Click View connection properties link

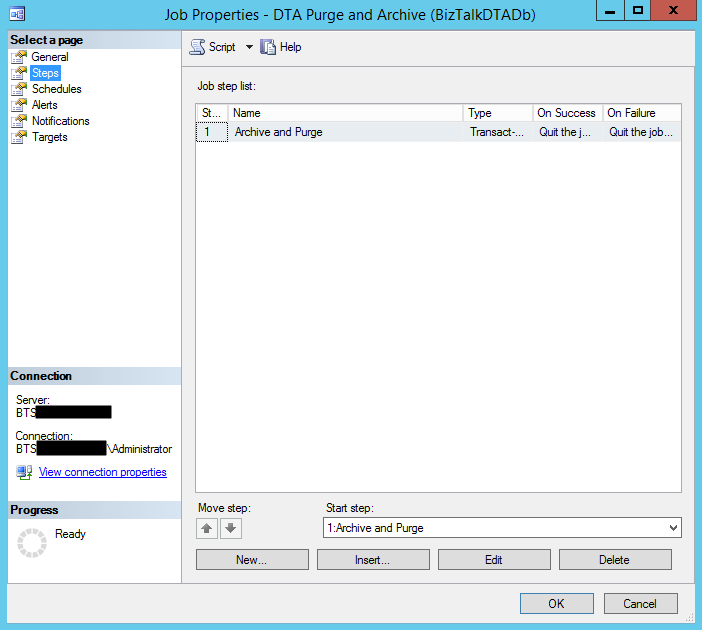click(102, 472)
